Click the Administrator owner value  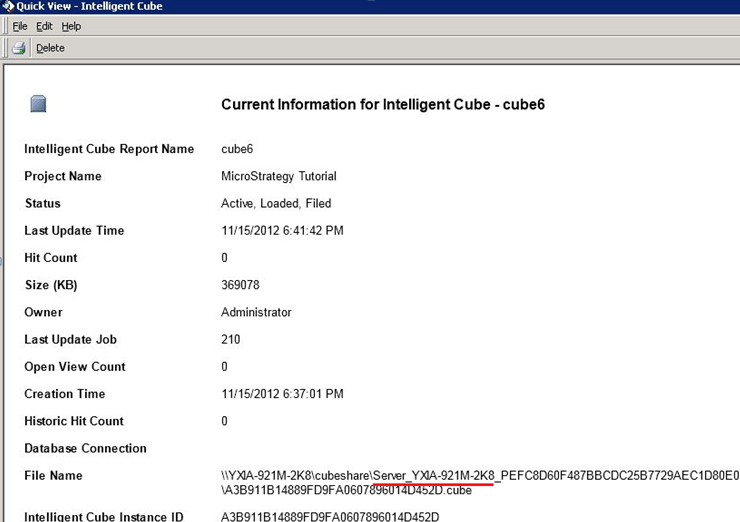coord(256,312)
